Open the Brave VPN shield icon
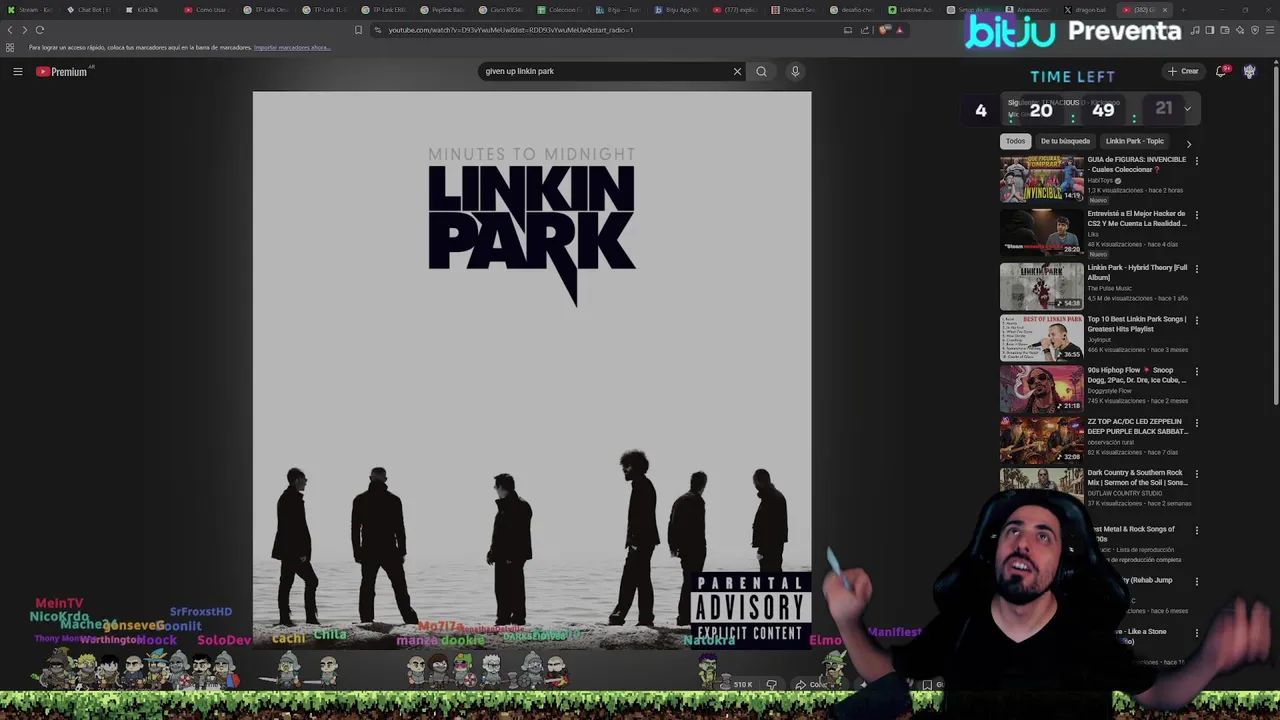The height and width of the screenshot is (720, 1280). pos(1255,30)
